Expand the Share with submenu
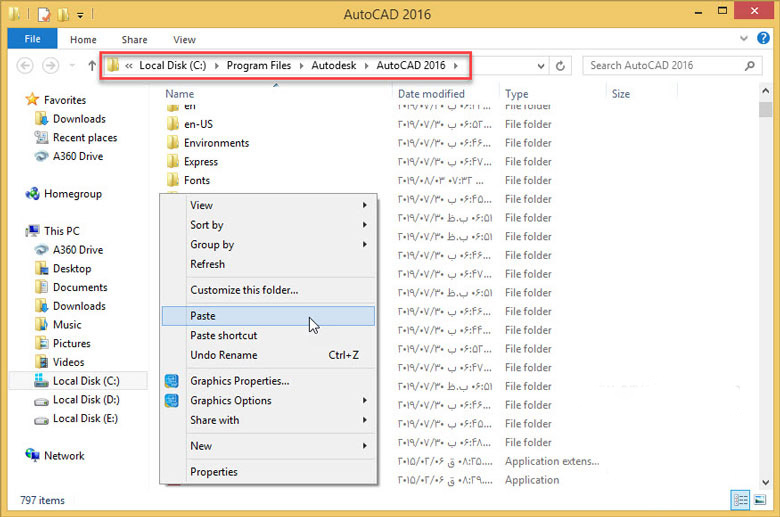780x517 pixels. [x=268, y=420]
